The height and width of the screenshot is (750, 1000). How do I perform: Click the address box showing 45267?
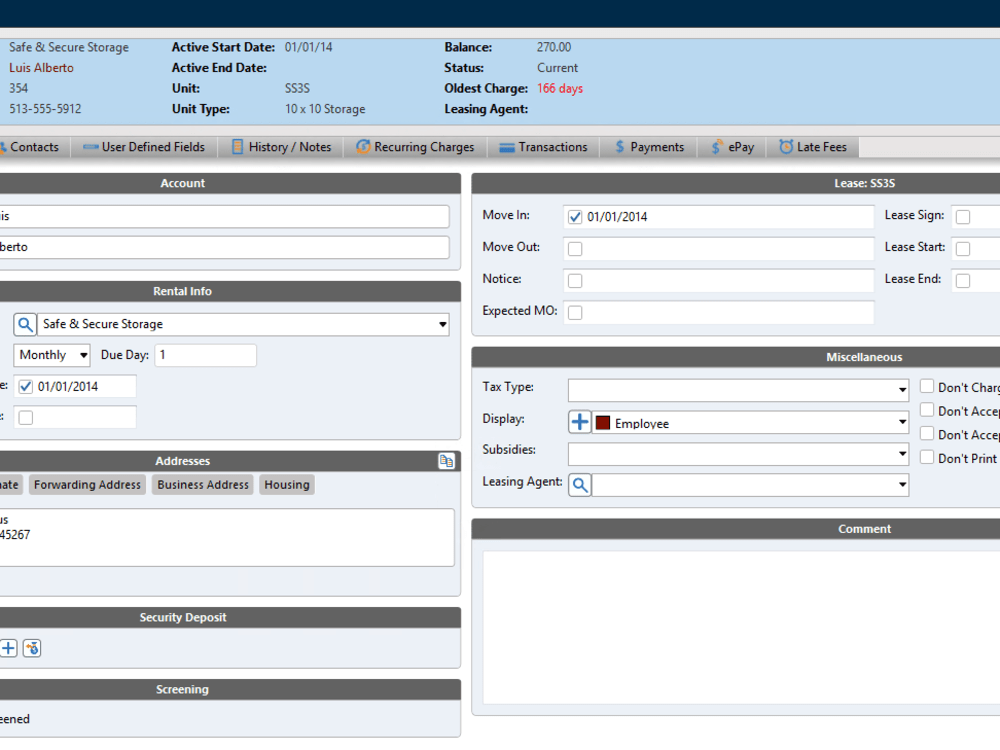pyautogui.click(x=226, y=537)
